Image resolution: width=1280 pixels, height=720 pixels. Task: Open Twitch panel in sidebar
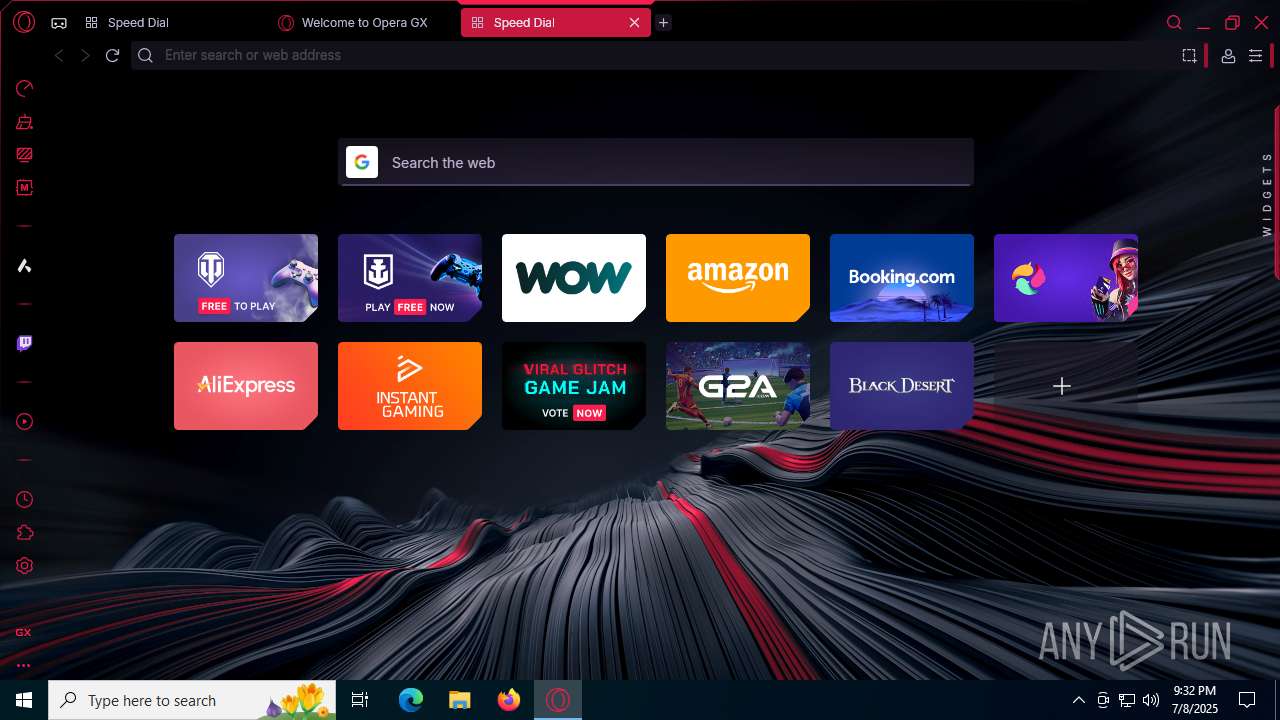(x=24, y=343)
